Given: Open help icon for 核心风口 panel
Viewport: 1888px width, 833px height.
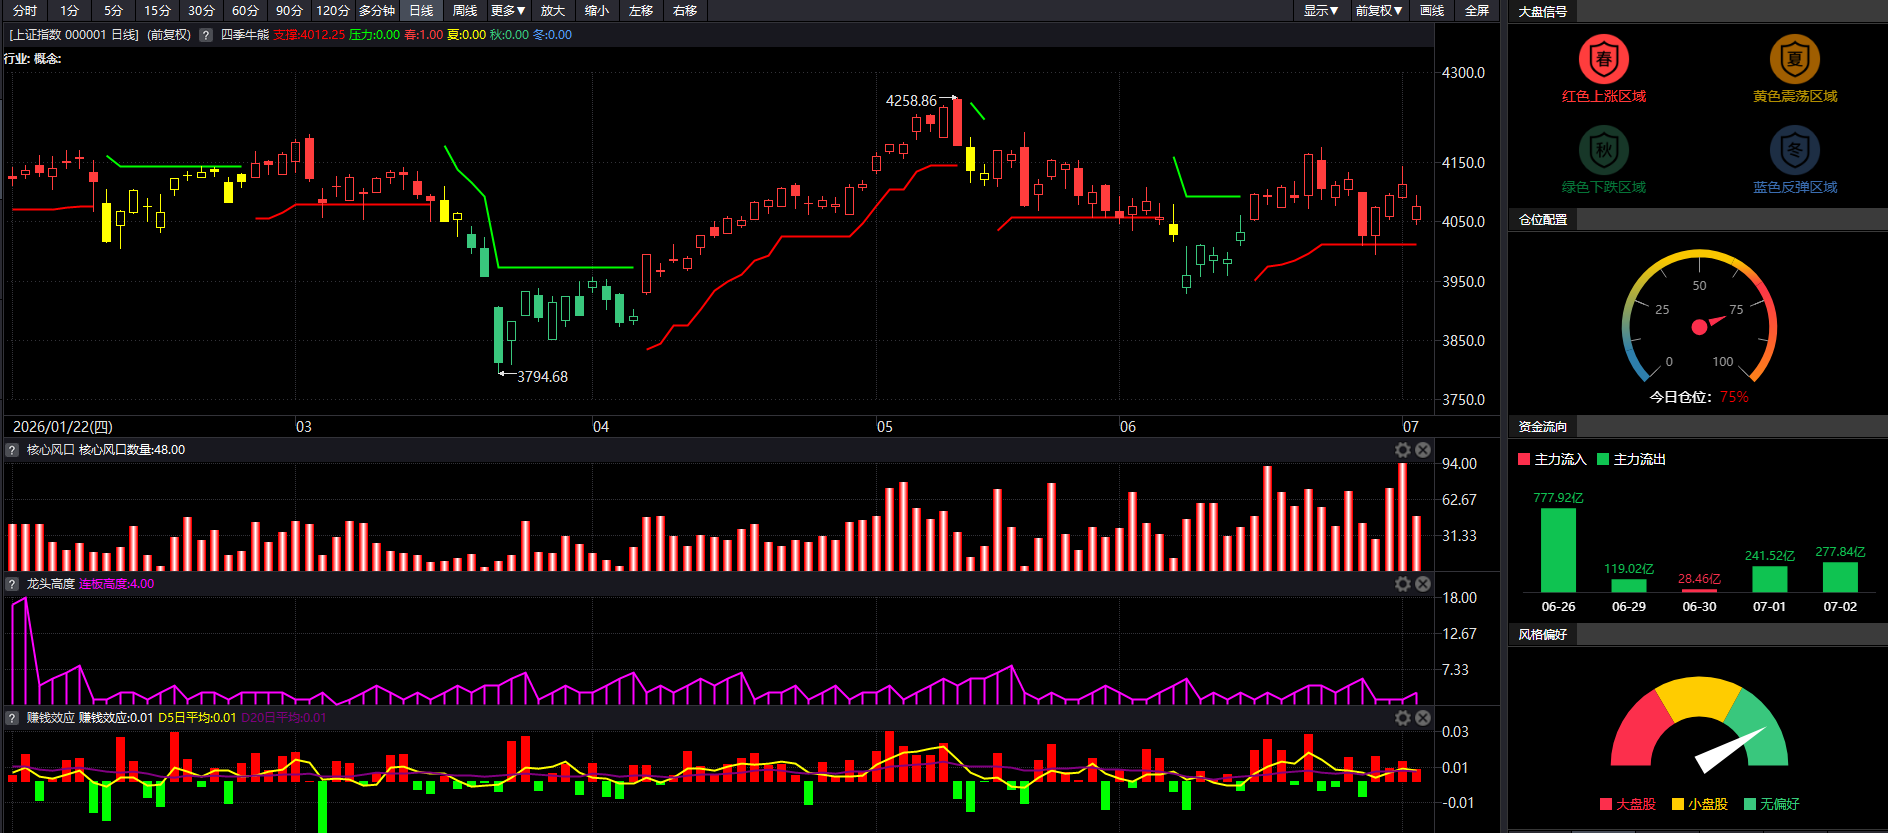Looking at the screenshot, I should tap(12, 450).
